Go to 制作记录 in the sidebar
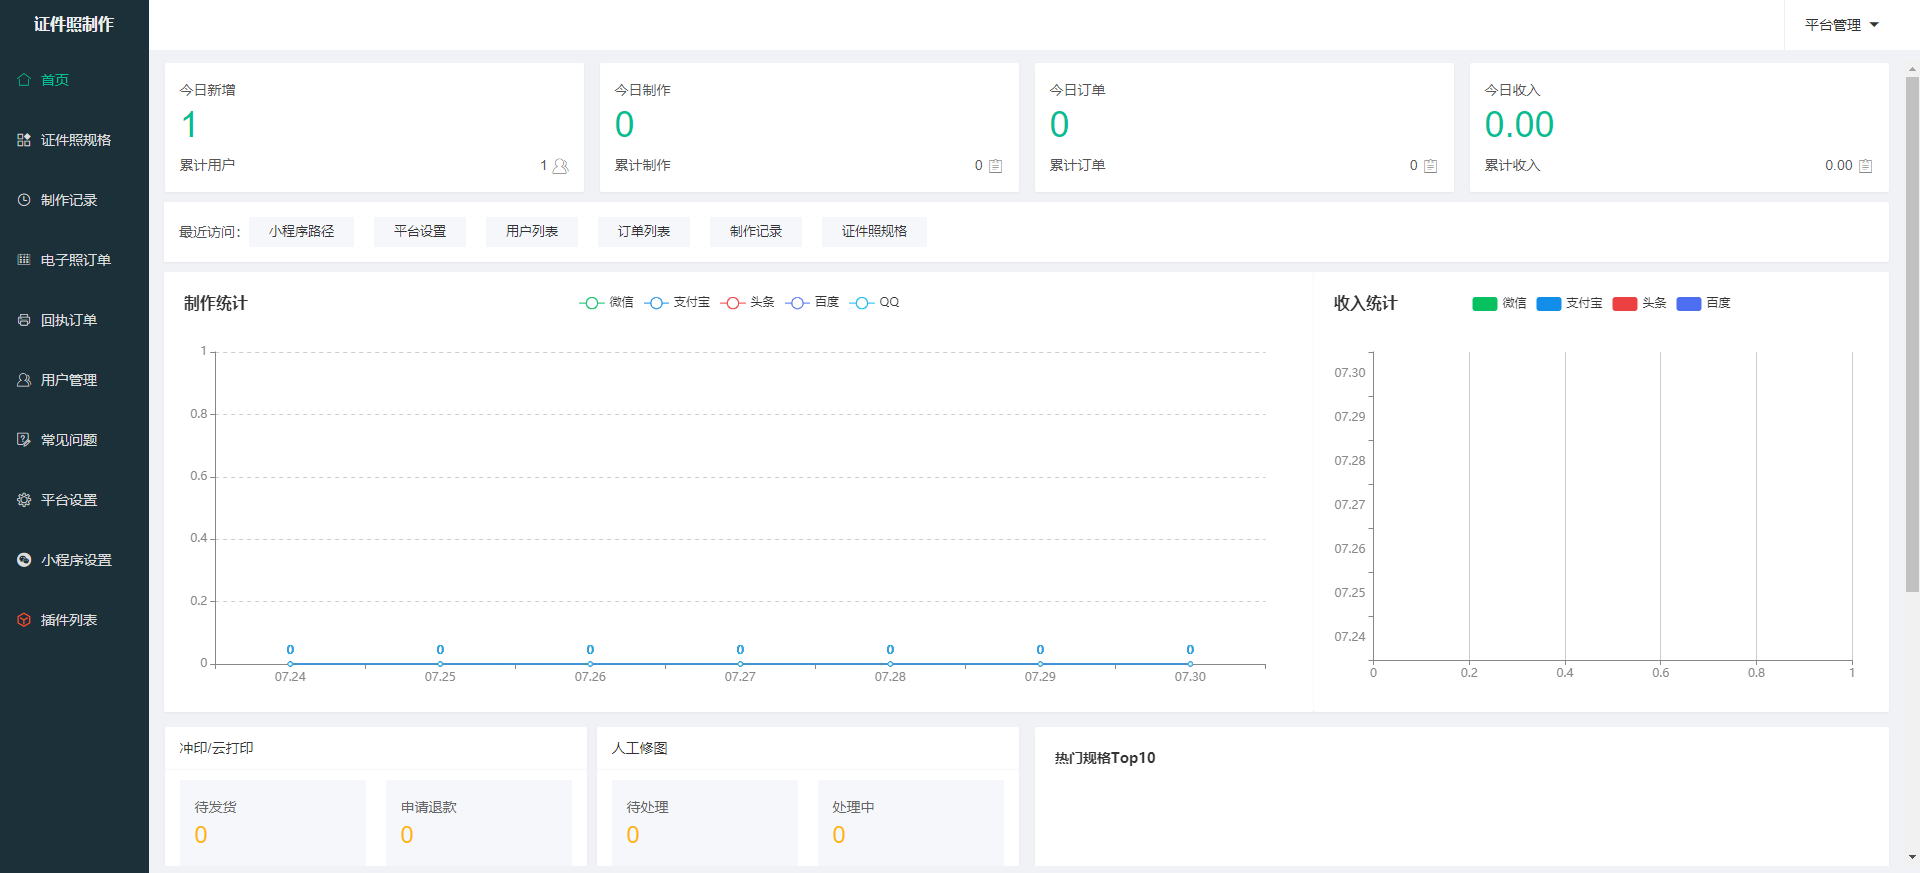The image size is (1920, 873). tap(74, 200)
